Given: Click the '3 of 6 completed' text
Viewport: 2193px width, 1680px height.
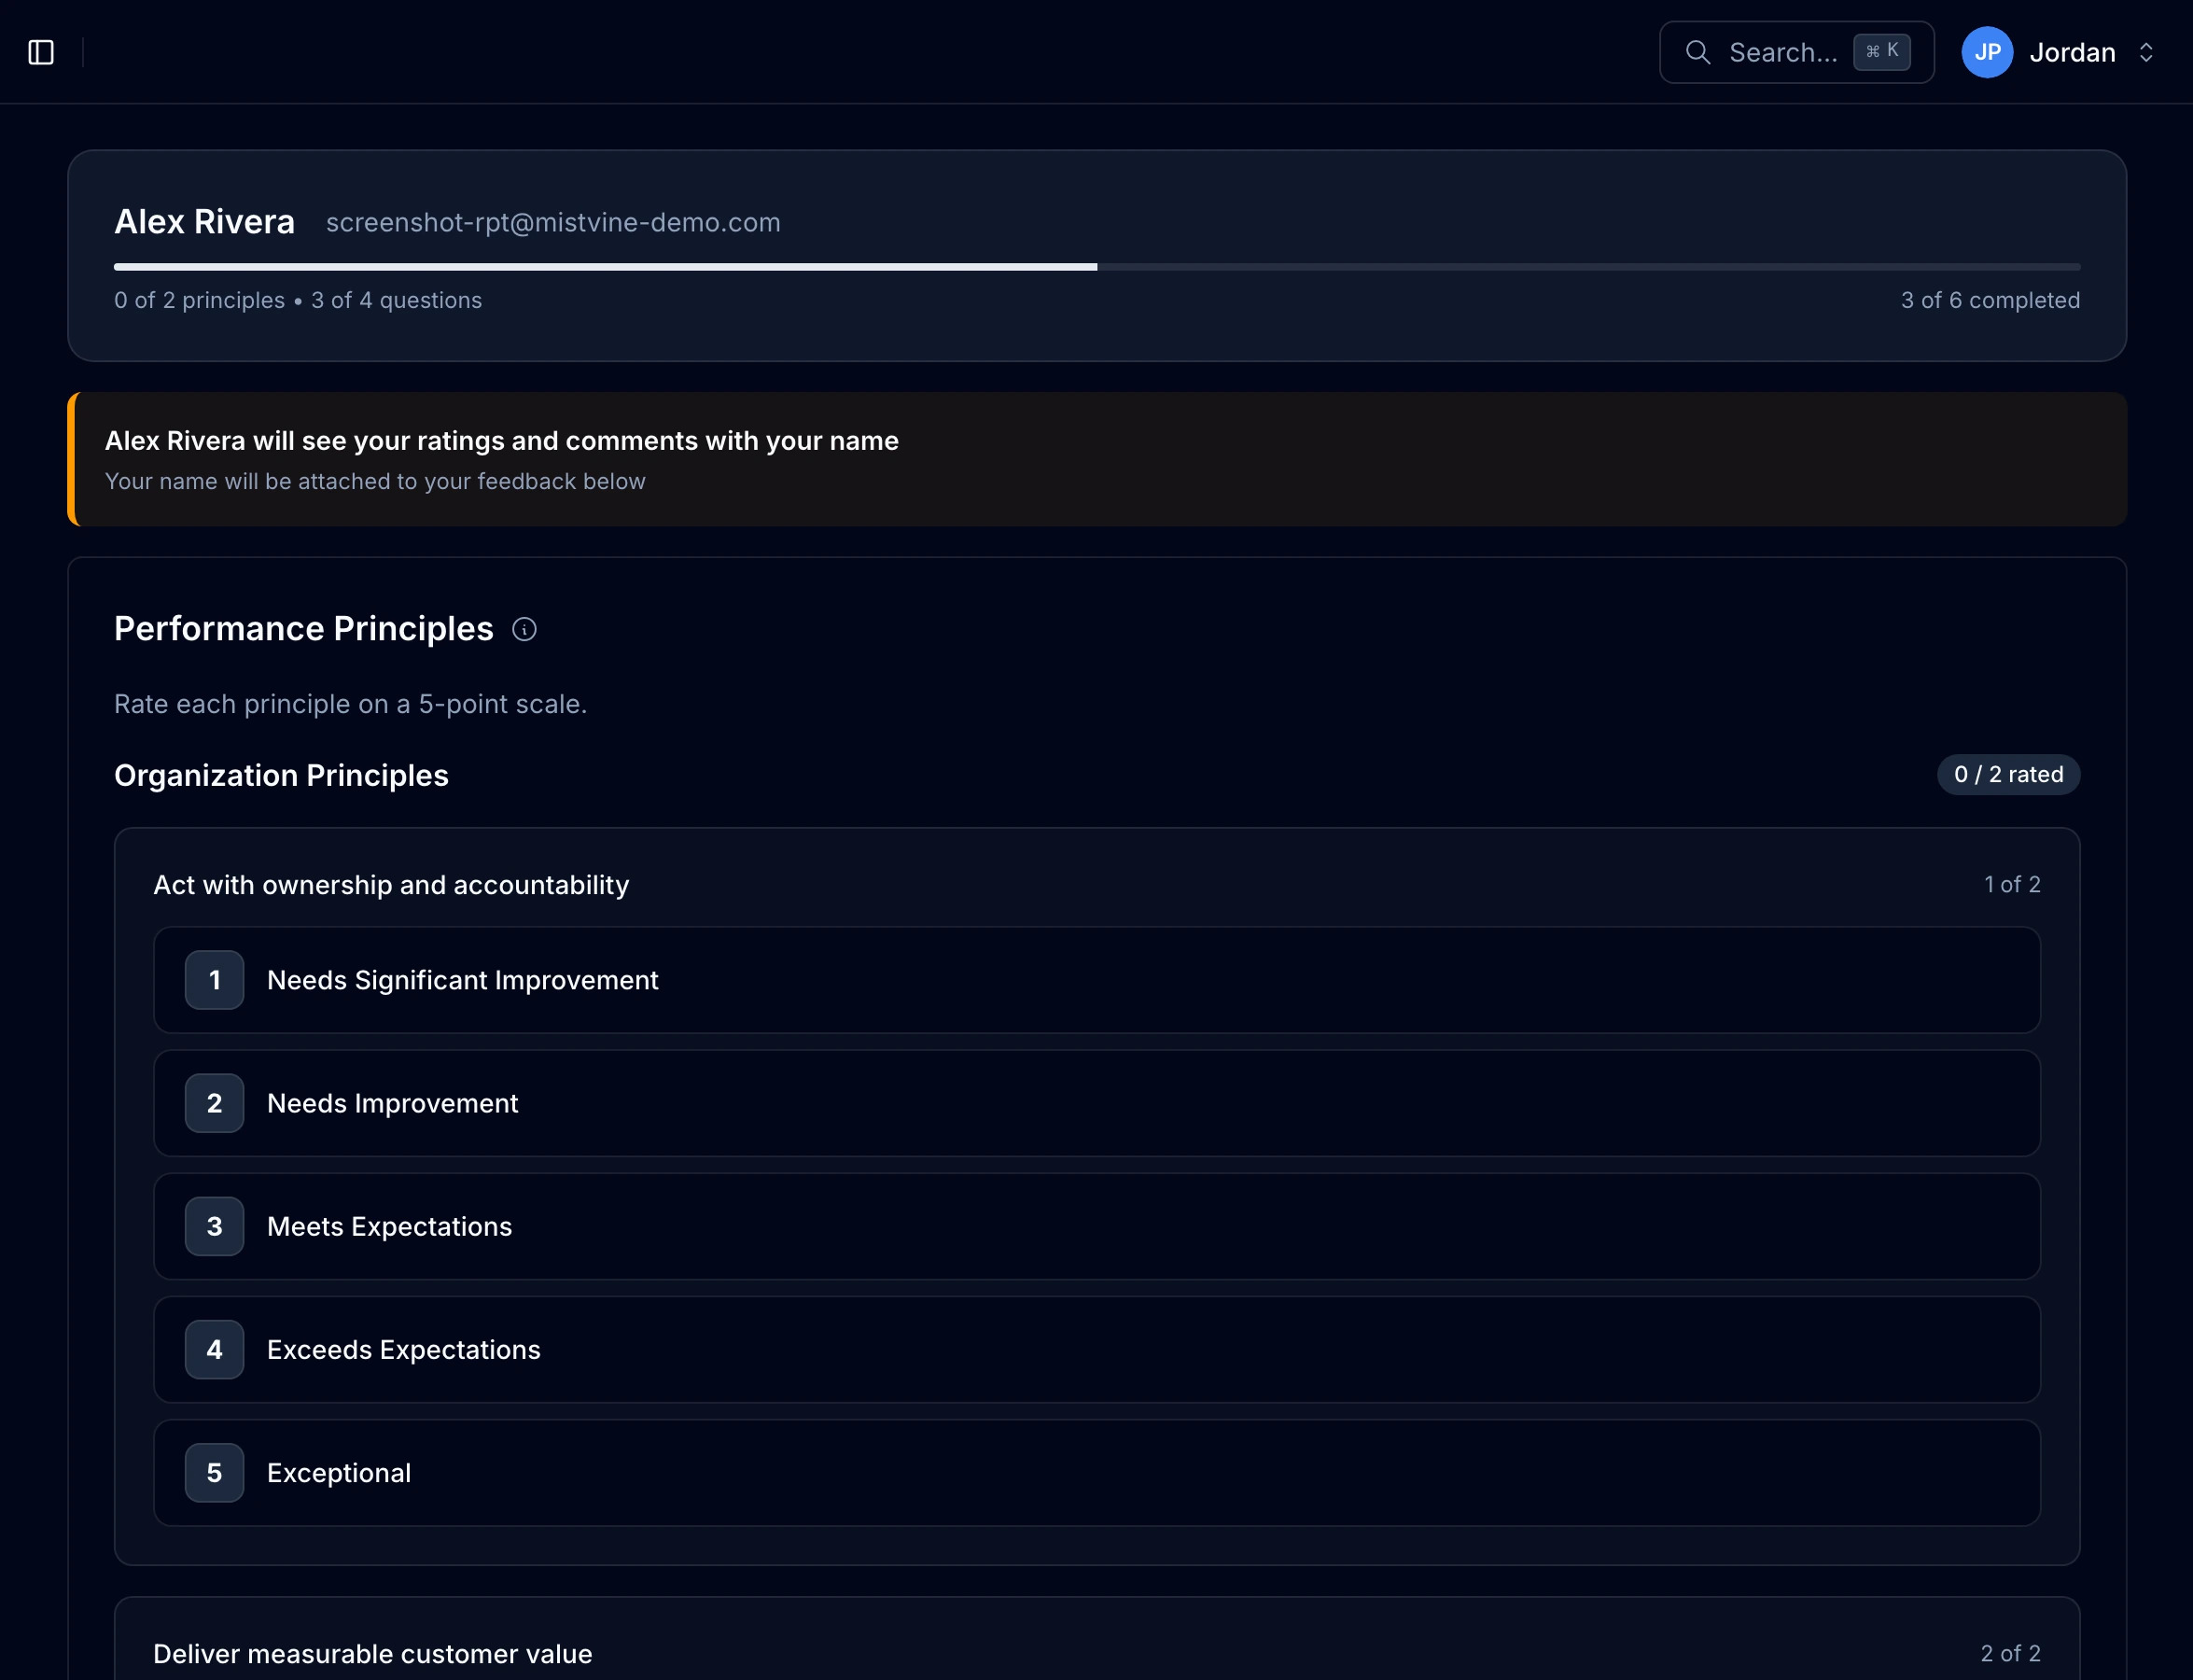Looking at the screenshot, I should [1990, 300].
